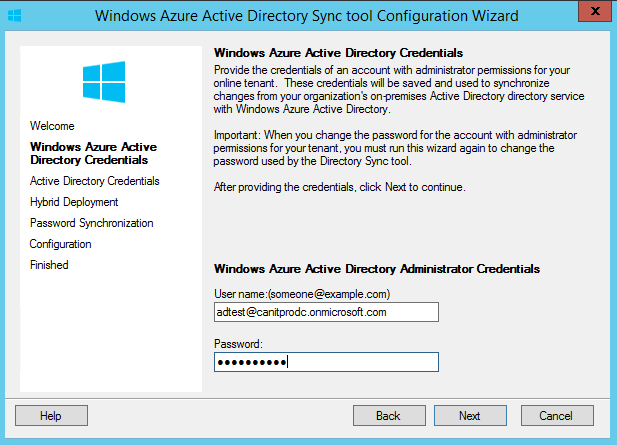Focus the Password input field
Viewport: 617px width, 445px height.
pyautogui.click(x=326, y=362)
